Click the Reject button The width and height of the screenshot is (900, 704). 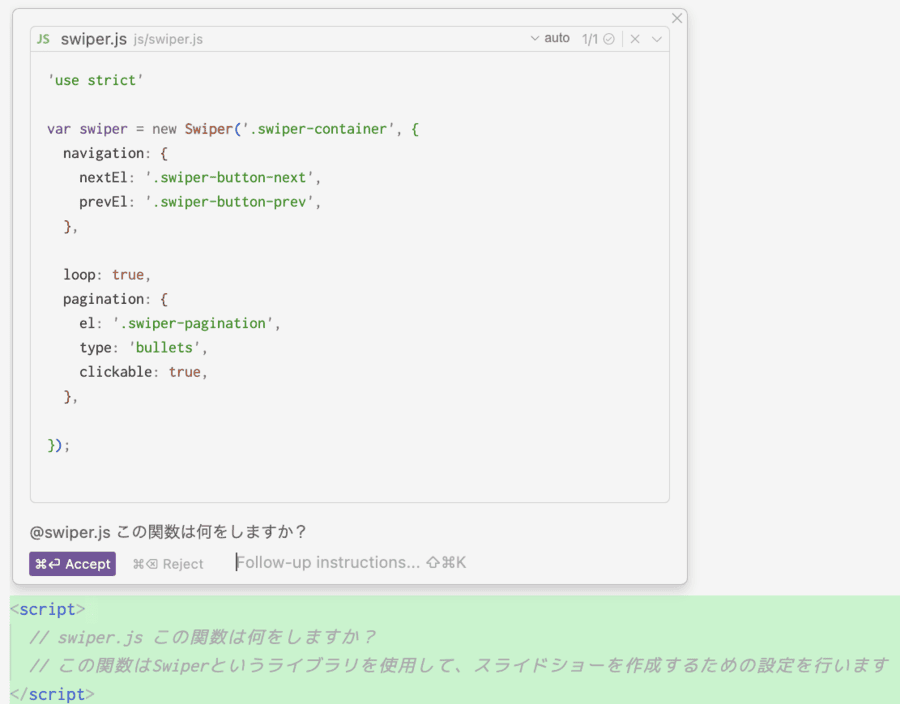point(168,564)
